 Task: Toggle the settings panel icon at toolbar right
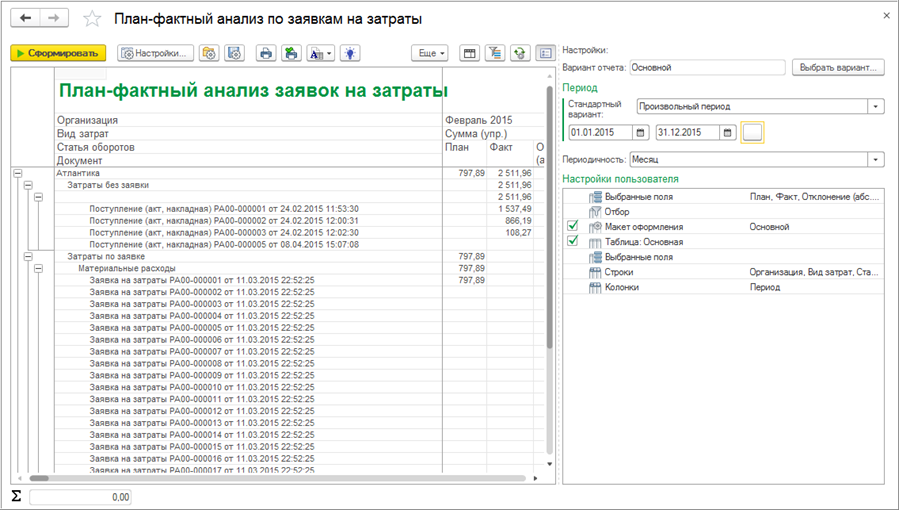[545, 53]
